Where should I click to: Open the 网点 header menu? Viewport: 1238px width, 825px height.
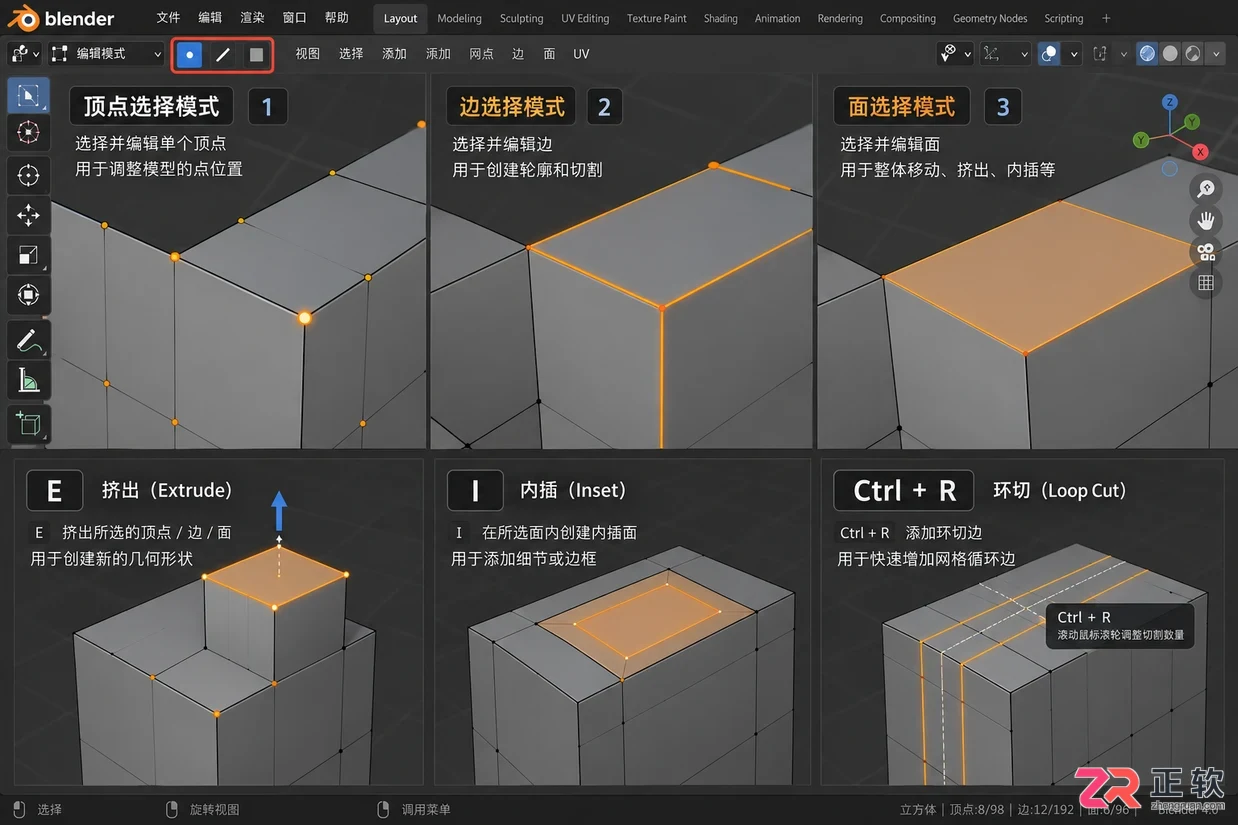pyautogui.click(x=481, y=54)
